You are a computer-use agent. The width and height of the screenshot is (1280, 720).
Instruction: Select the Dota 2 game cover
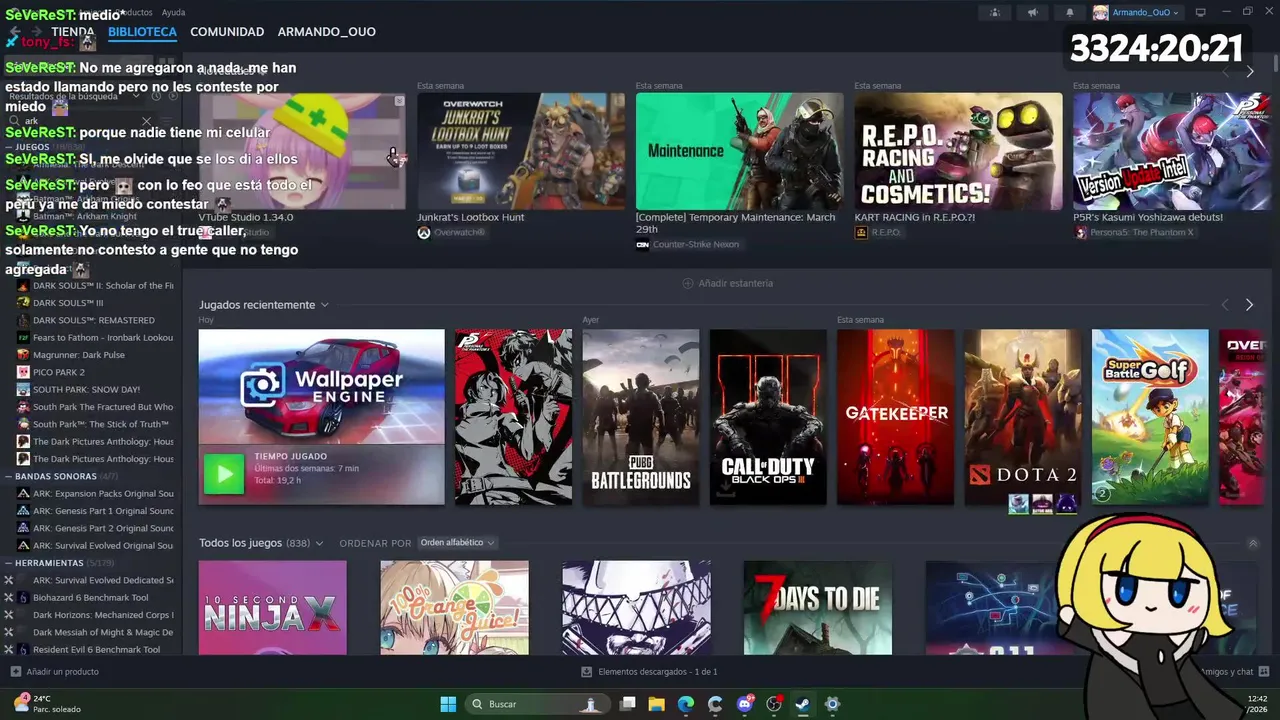tap(1022, 417)
